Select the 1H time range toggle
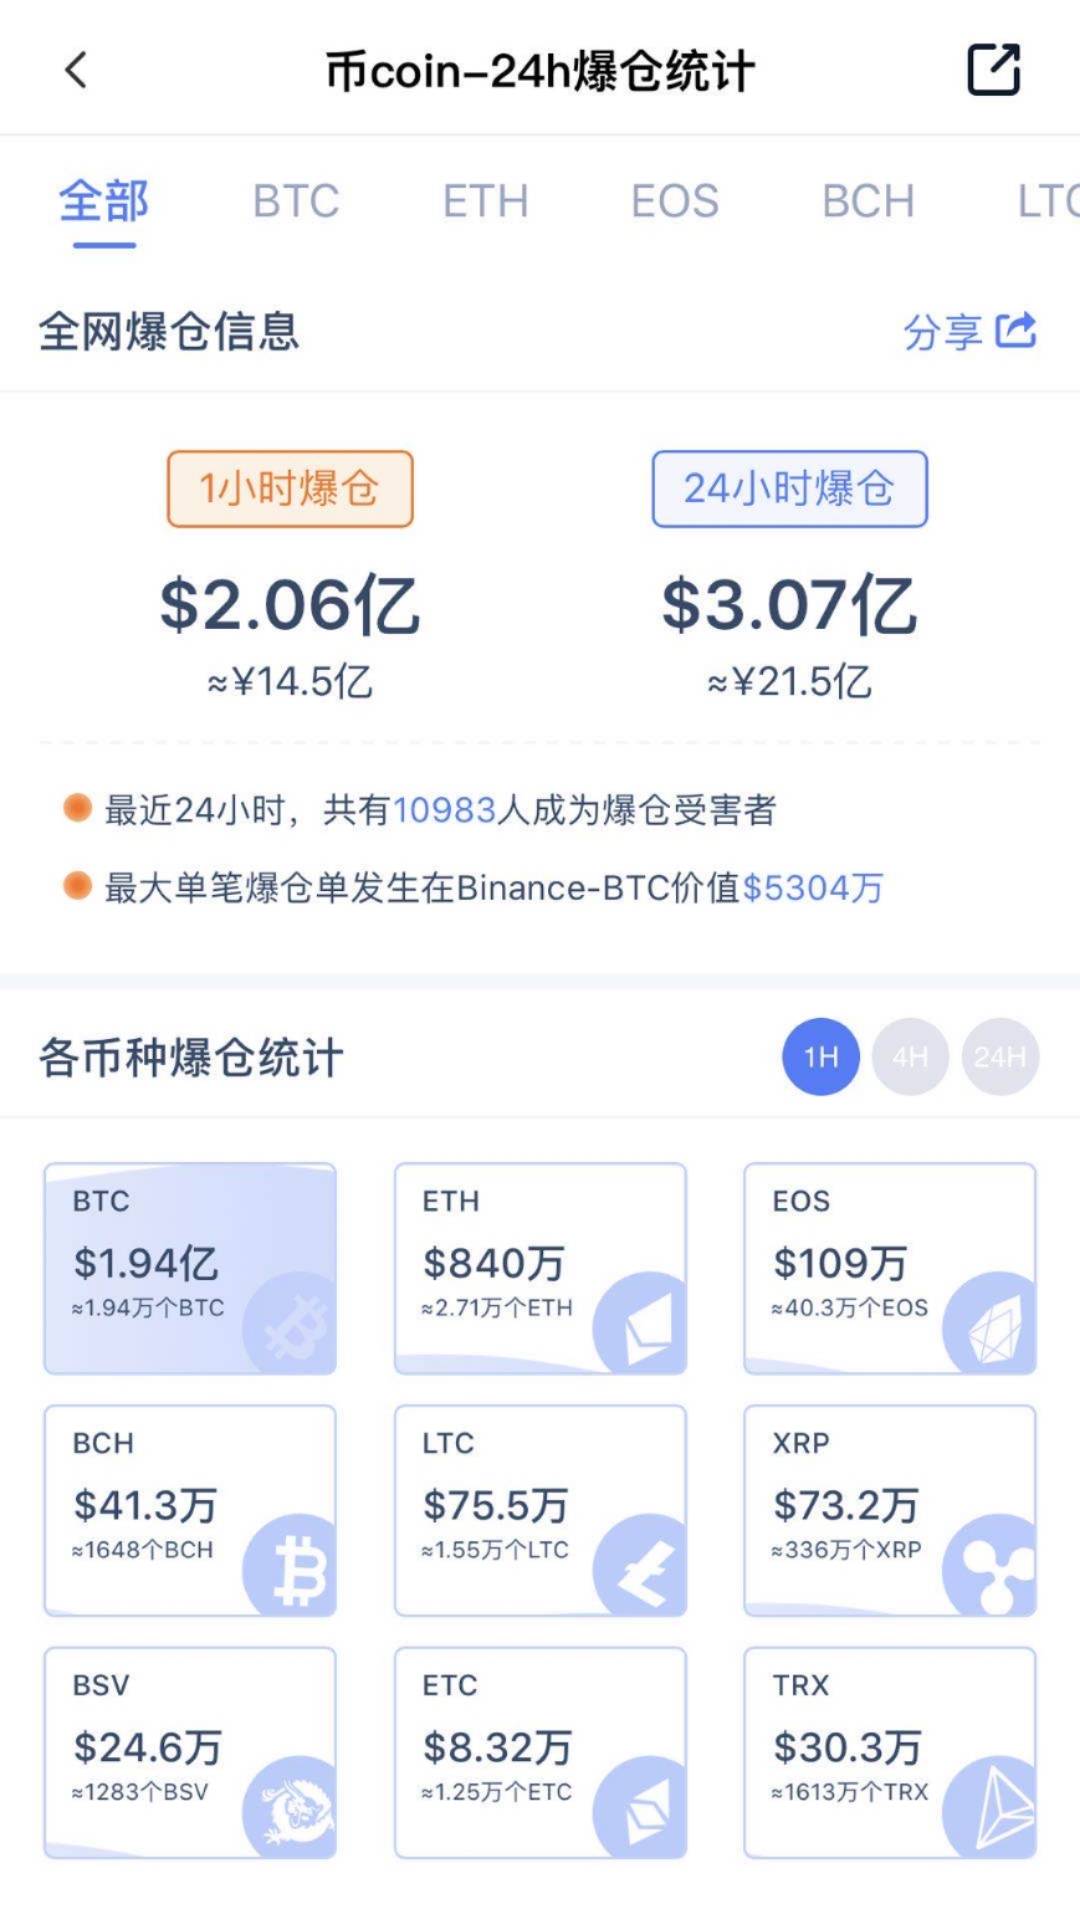This screenshot has height=1910, width=1080. [821, 1057]
